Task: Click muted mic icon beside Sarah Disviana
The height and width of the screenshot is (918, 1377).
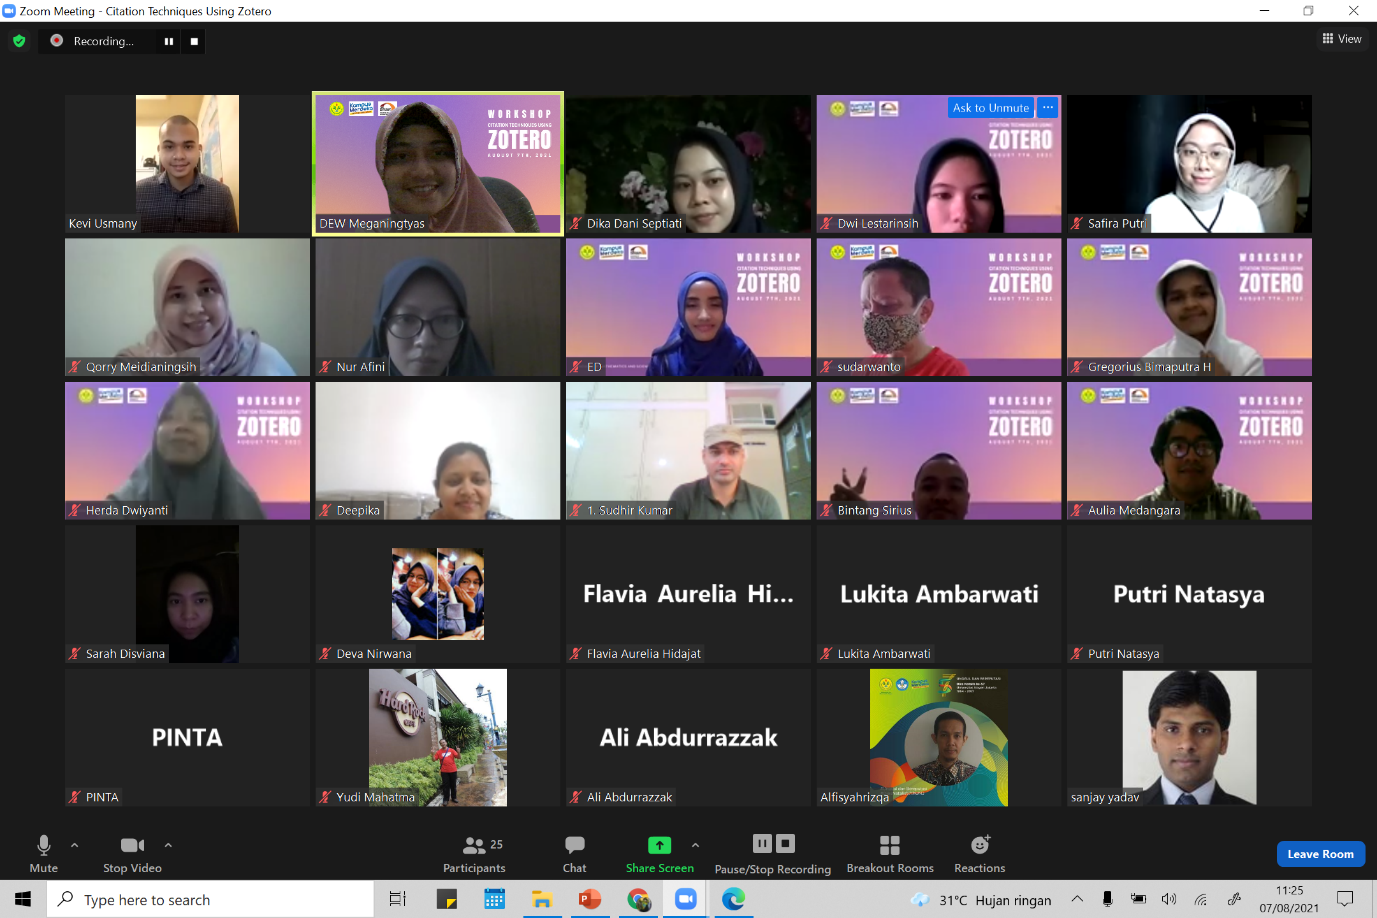Action: 74,654
